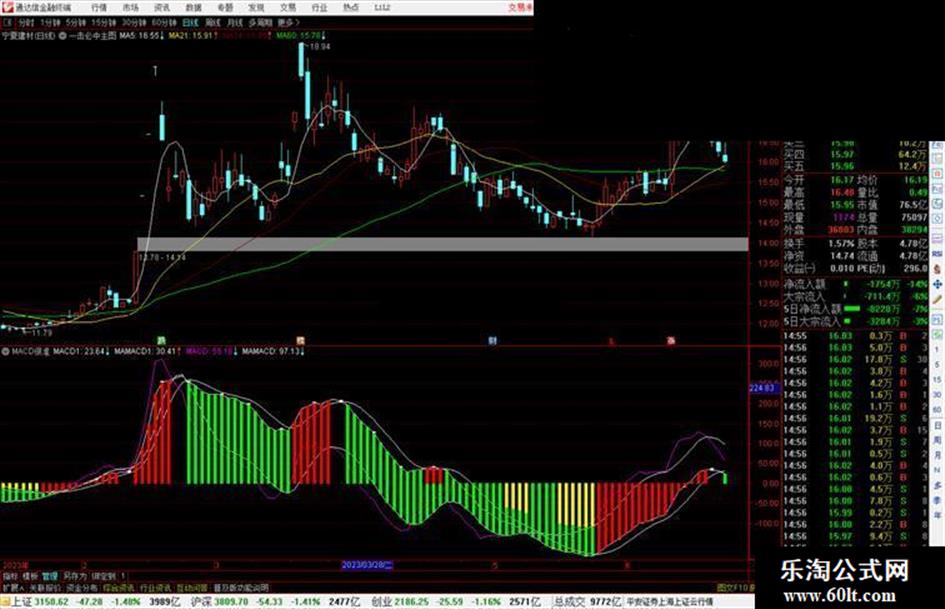Open the 热点 menu
945x609 pixels.
350,8
